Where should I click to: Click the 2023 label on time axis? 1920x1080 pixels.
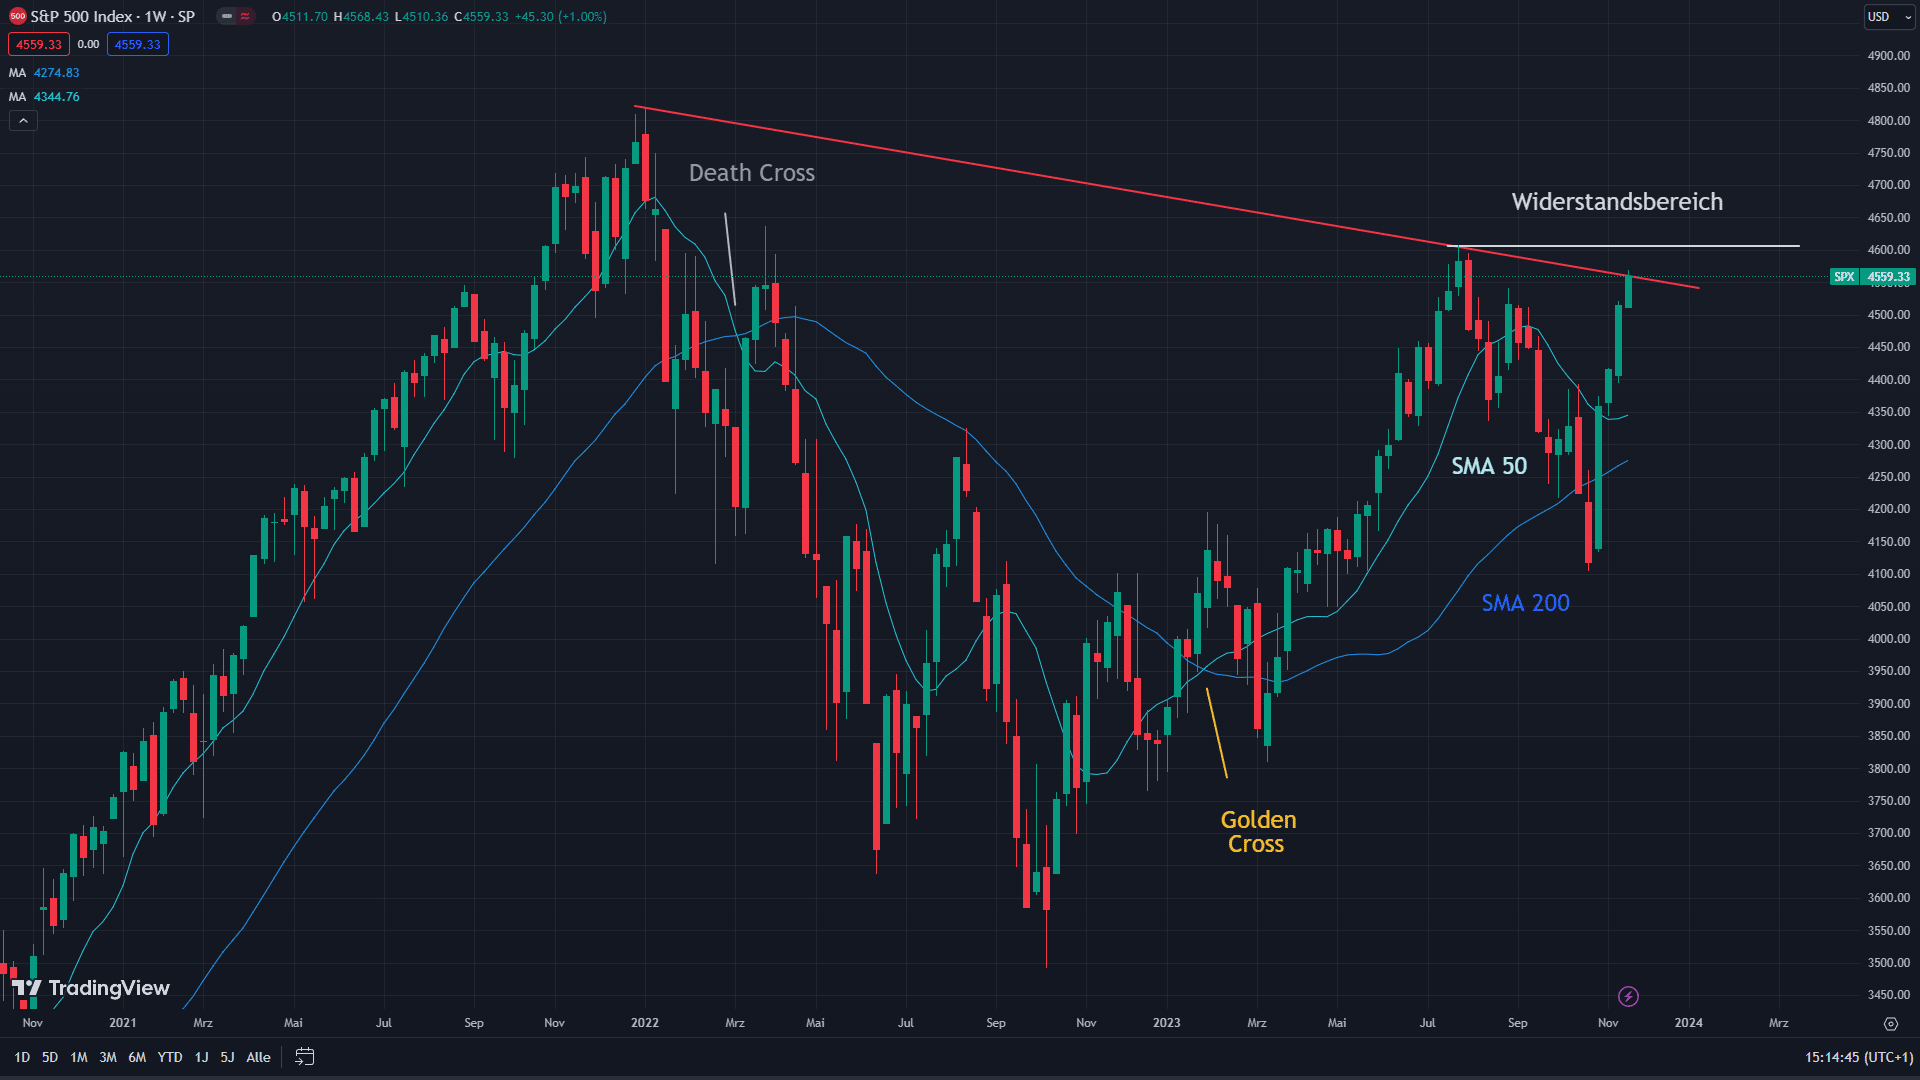pyautogui.click(x=1166, y=1023)
